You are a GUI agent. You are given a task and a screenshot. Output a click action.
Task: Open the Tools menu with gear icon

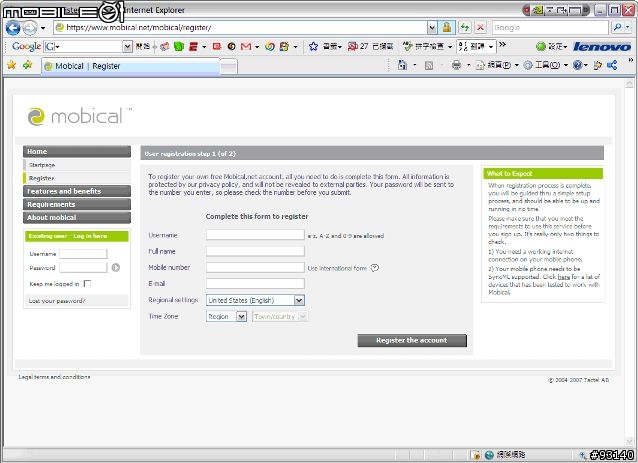click(x=545, y=66)
